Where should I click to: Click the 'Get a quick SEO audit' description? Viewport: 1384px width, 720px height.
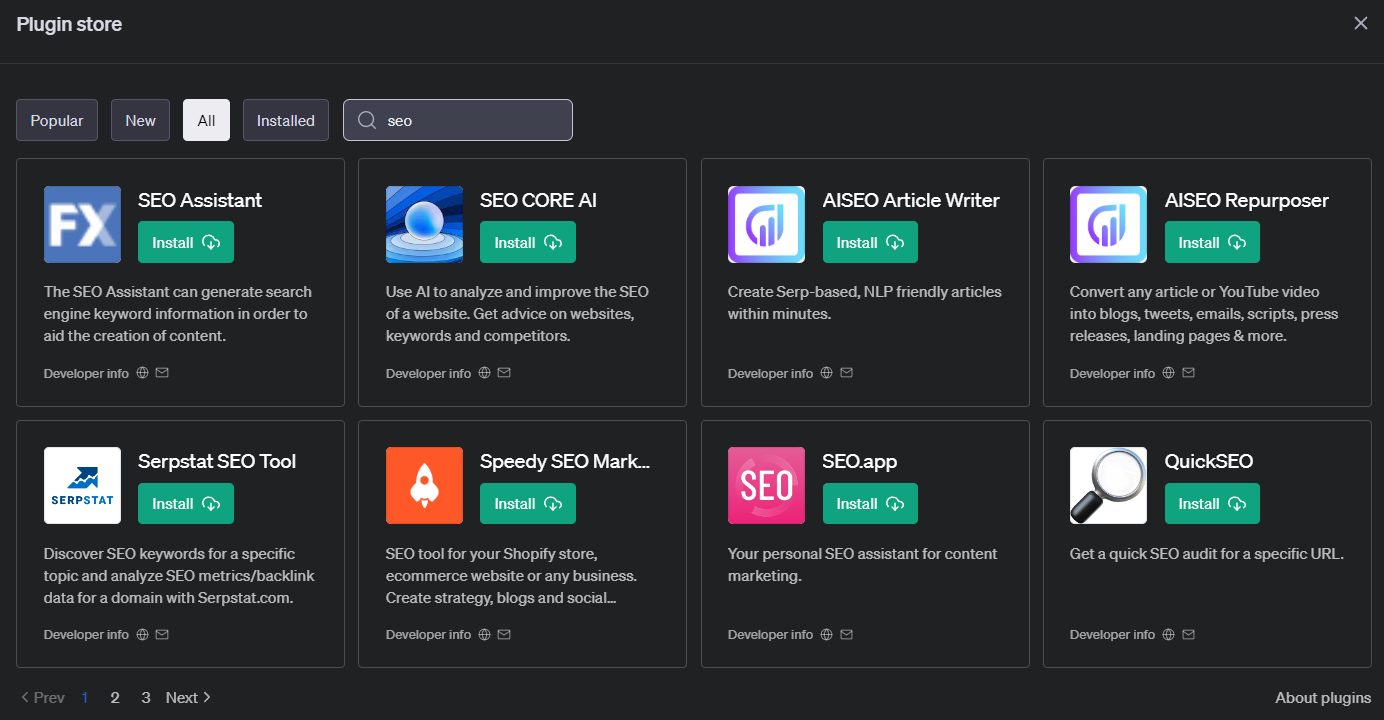[x=1207, y=553]
